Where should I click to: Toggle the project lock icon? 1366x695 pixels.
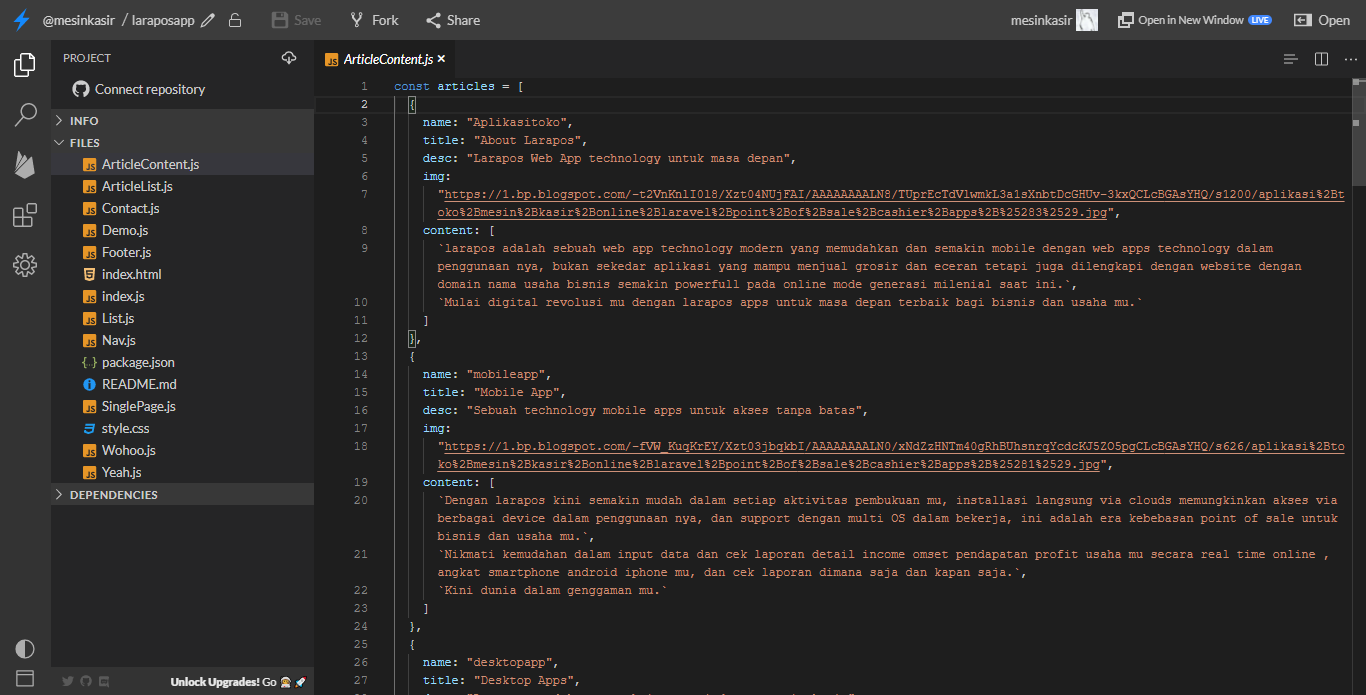click(234, 20)
